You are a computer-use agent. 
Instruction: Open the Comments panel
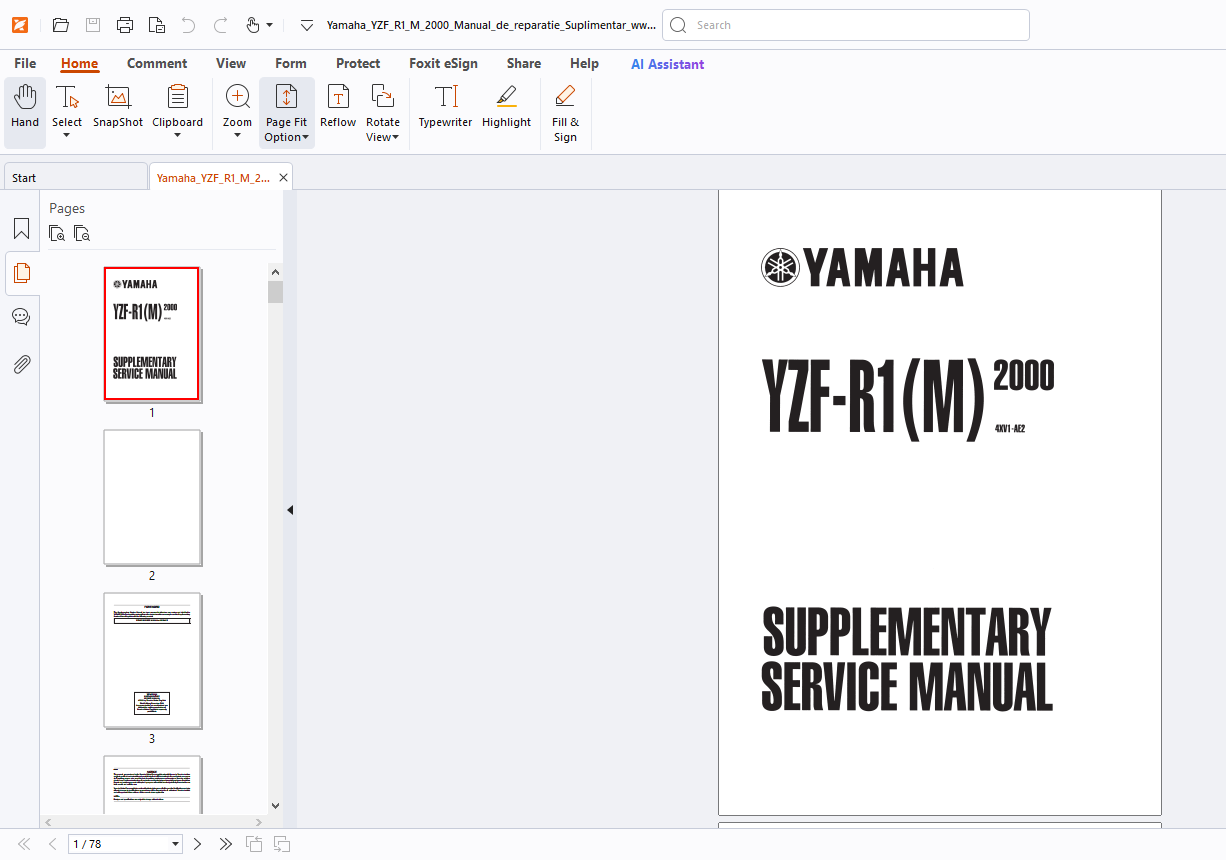coord(21,317)
